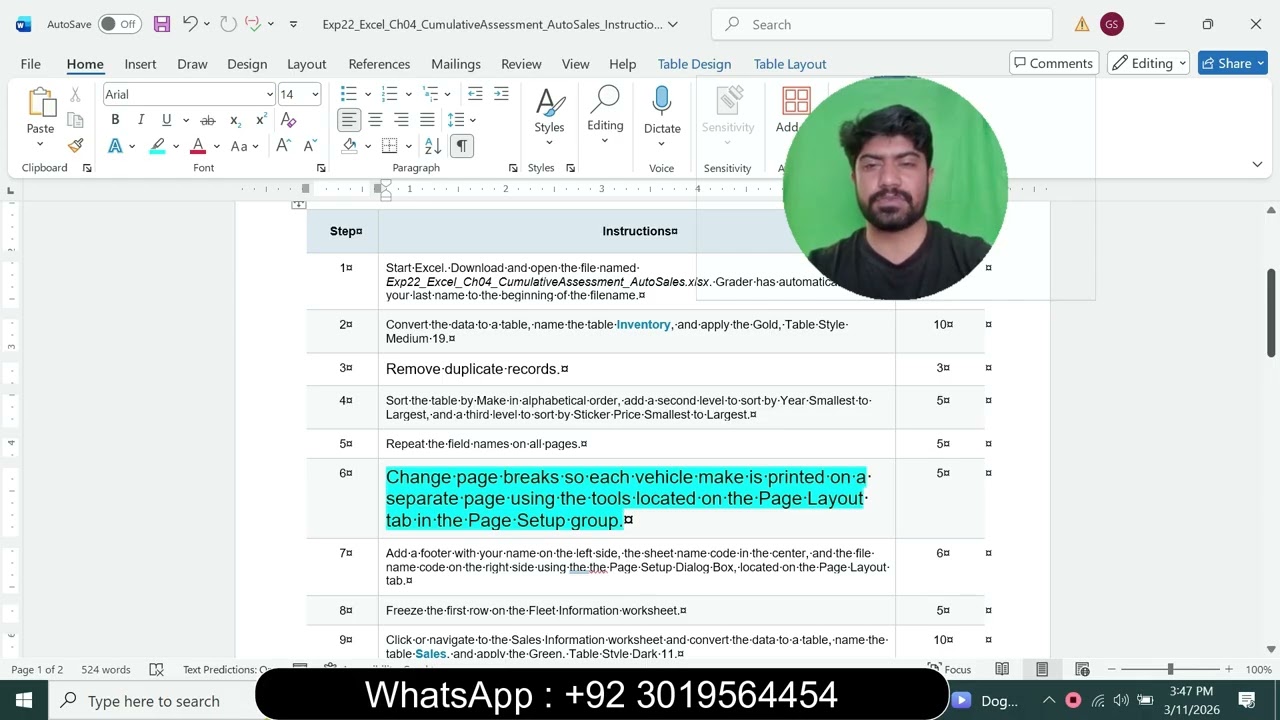Switch to Web Layout view
The height and width of the screenshot is (720, 1280).
point(1082,669)
